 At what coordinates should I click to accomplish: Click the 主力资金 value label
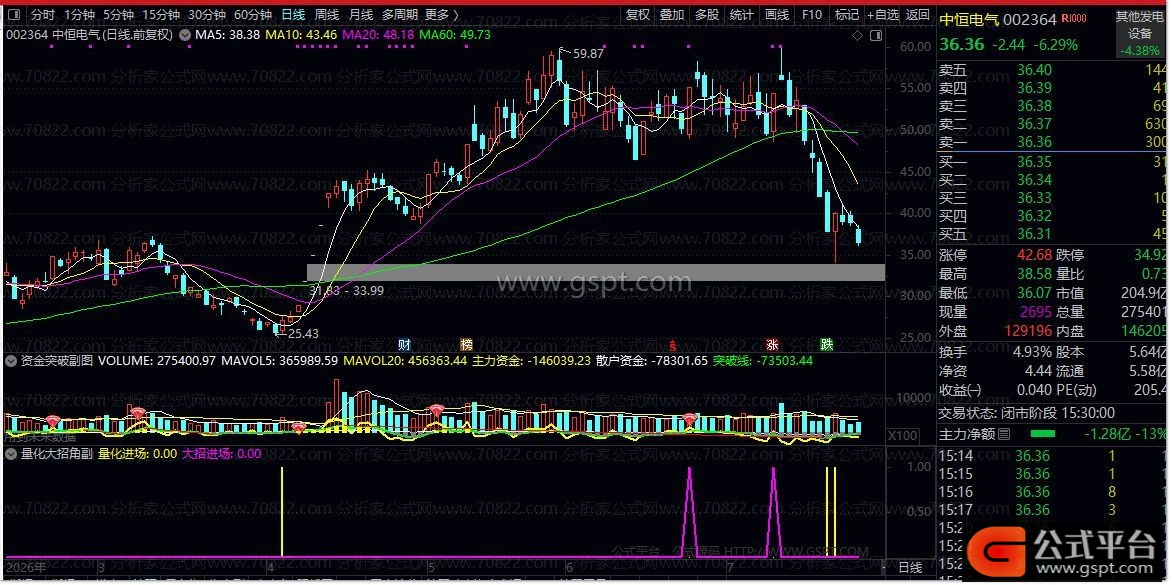531,361
